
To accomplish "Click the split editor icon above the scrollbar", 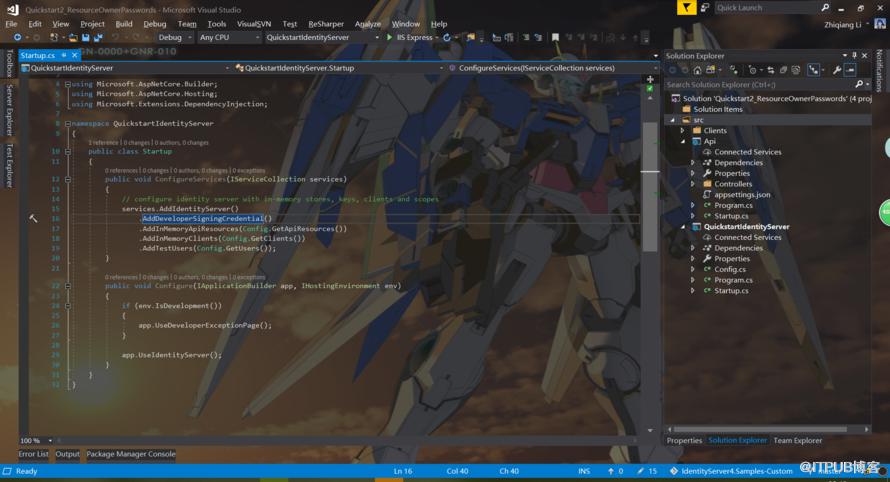I will (x=650, y=79).
